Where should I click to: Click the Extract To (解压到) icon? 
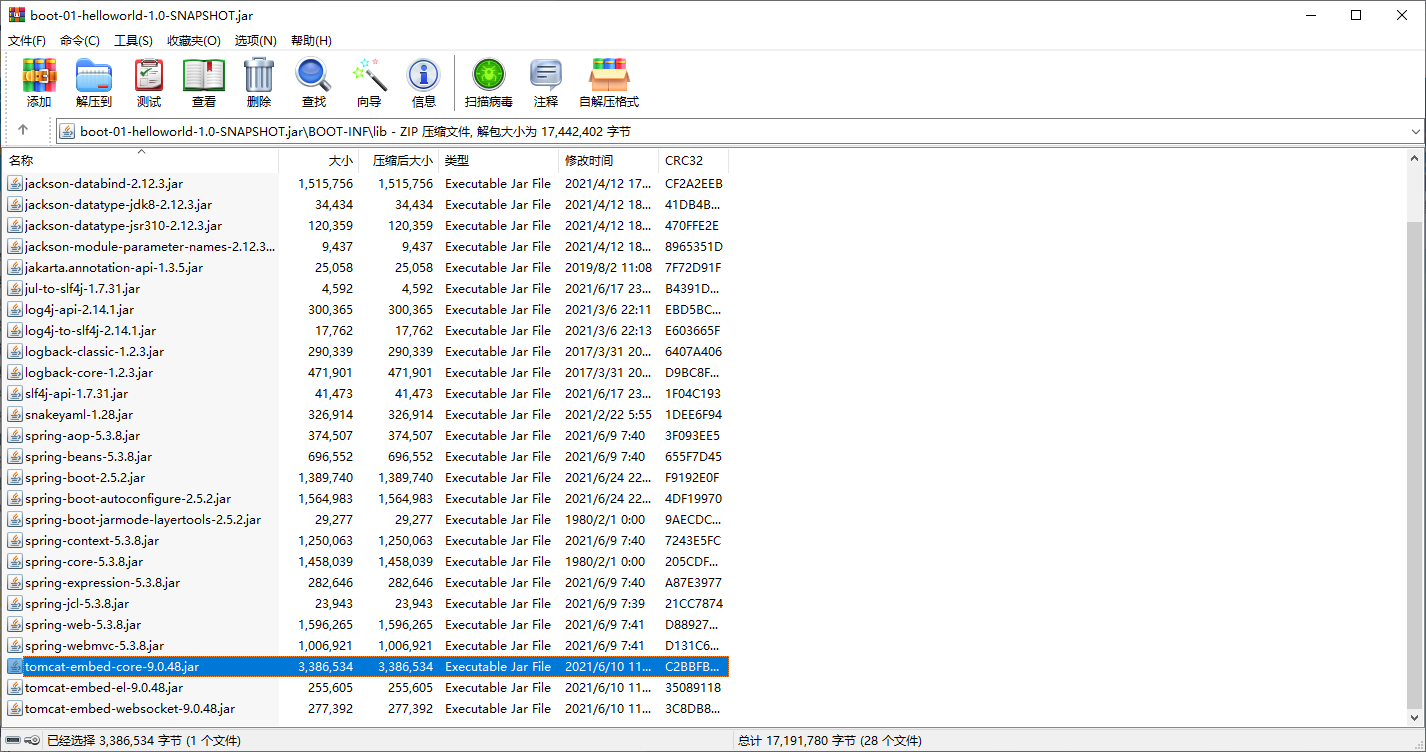[94, 83]
